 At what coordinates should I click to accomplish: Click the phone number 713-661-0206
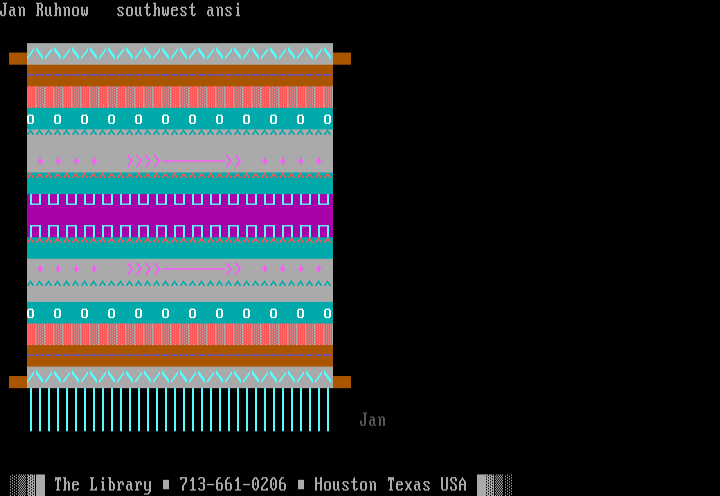click(233, 485)
